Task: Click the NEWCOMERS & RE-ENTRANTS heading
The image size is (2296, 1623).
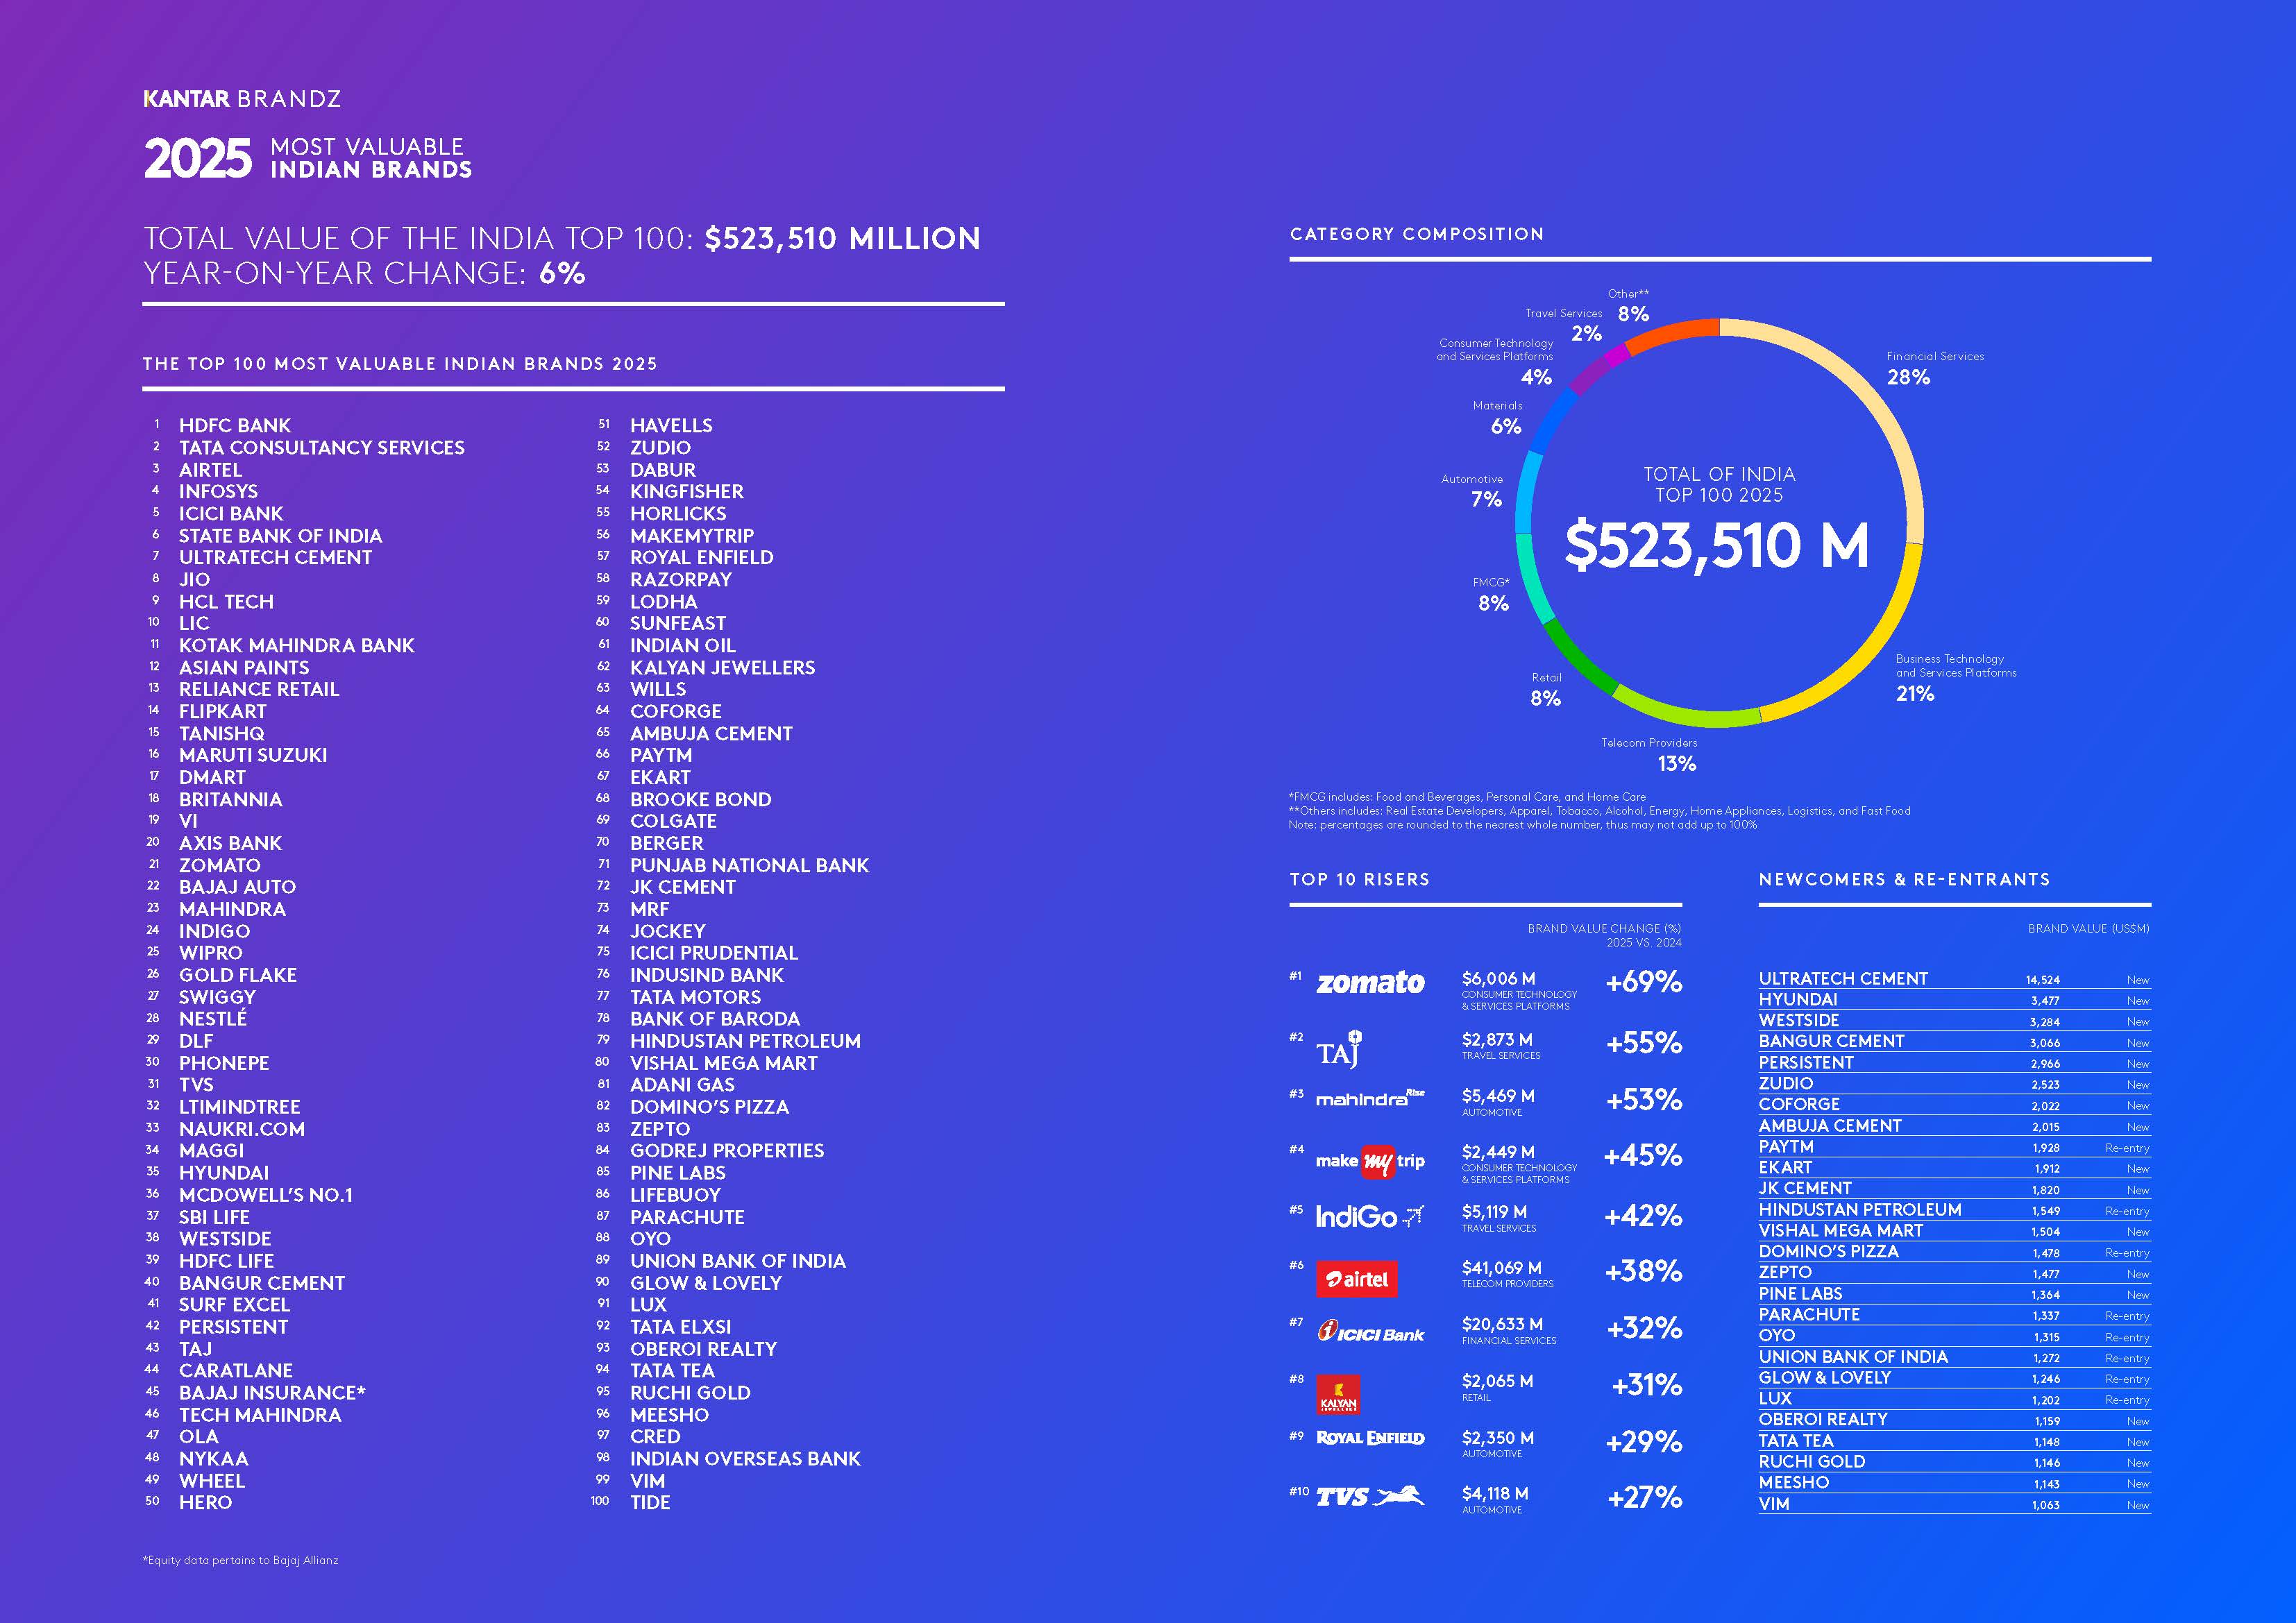Action: [x=1904, y=879]
